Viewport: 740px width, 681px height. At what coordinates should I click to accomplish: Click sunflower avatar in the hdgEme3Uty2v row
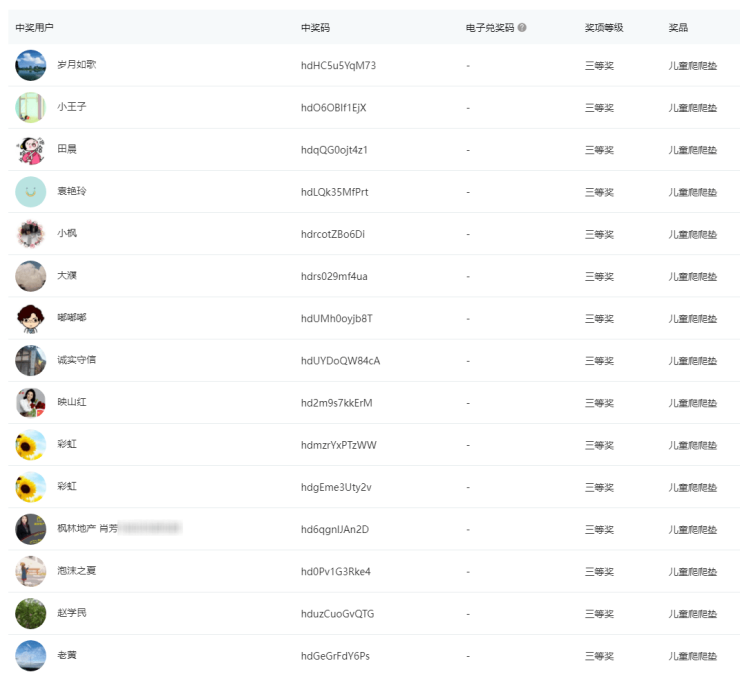(x=31, y=487)
